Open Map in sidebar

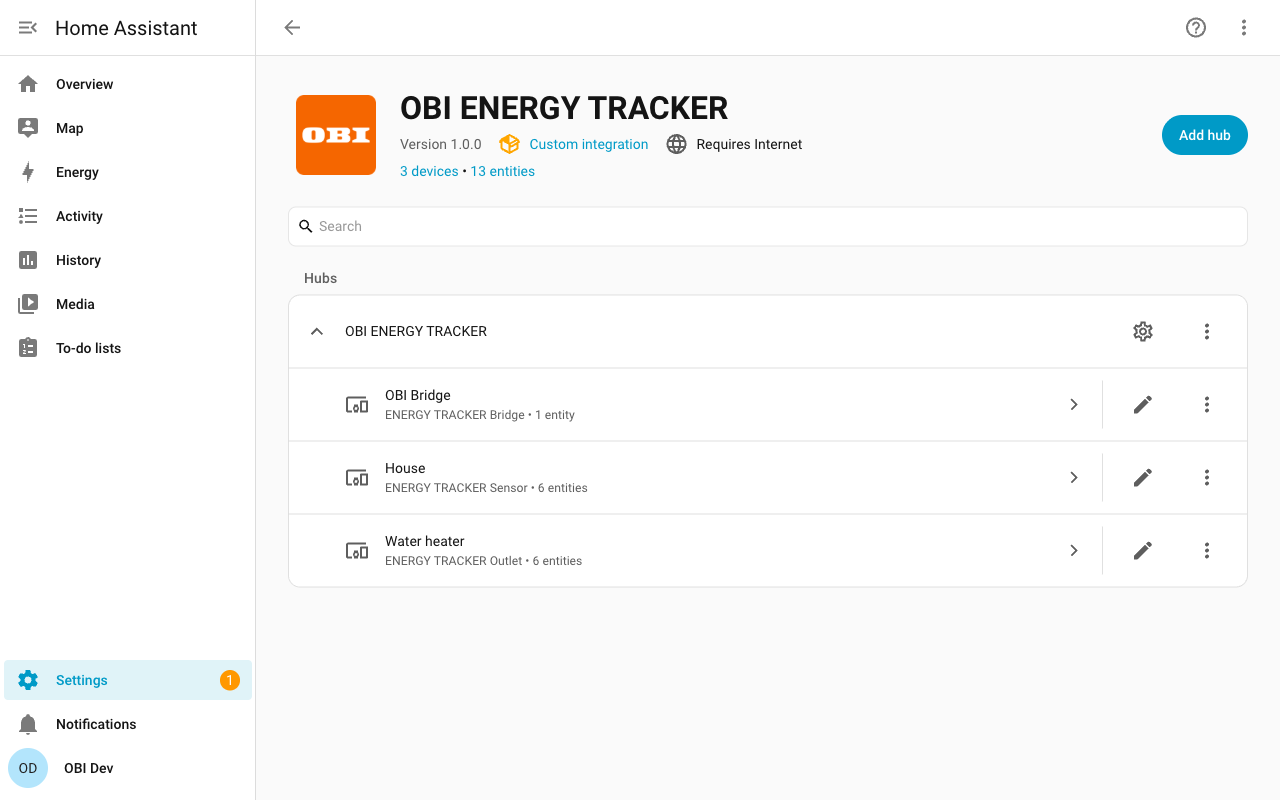[x=128, y=128]
